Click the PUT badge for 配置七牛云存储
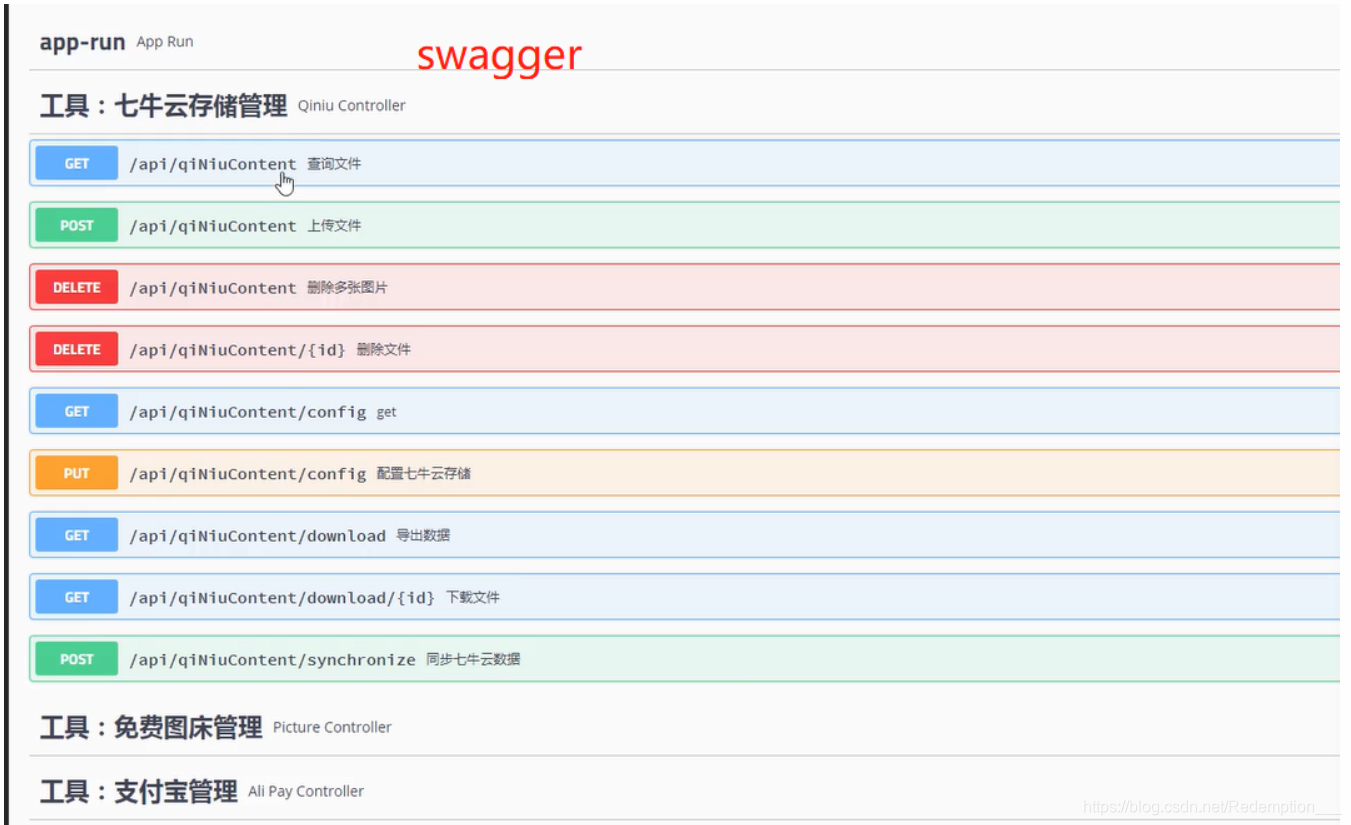Image resolution: width=1351 pixels, height=825 pixels. click(77, 473)
